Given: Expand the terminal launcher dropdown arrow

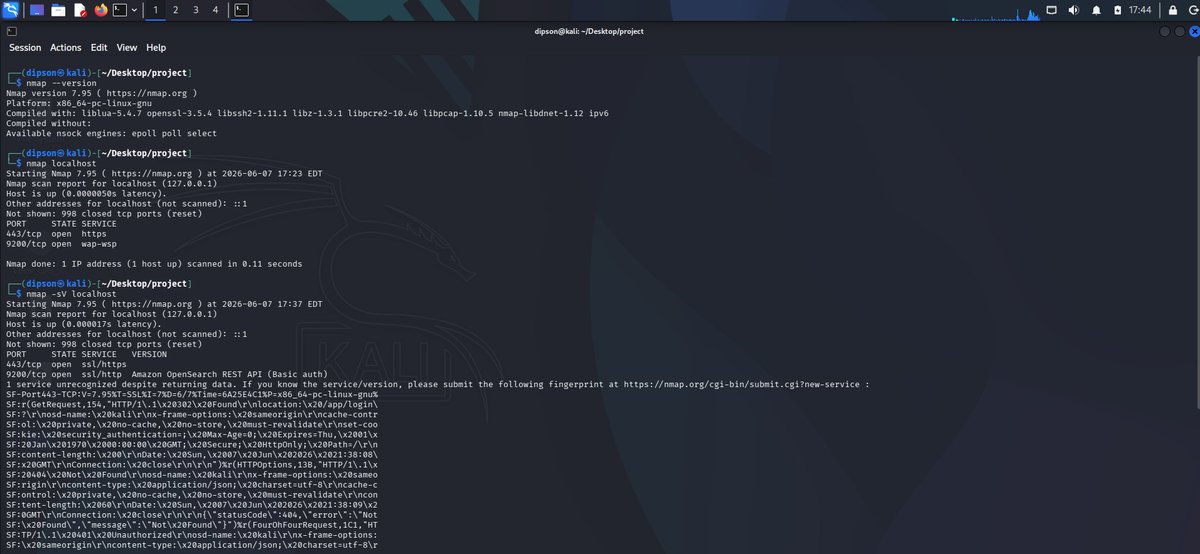Looking at the screenshot, I should (x=134, y=10).
